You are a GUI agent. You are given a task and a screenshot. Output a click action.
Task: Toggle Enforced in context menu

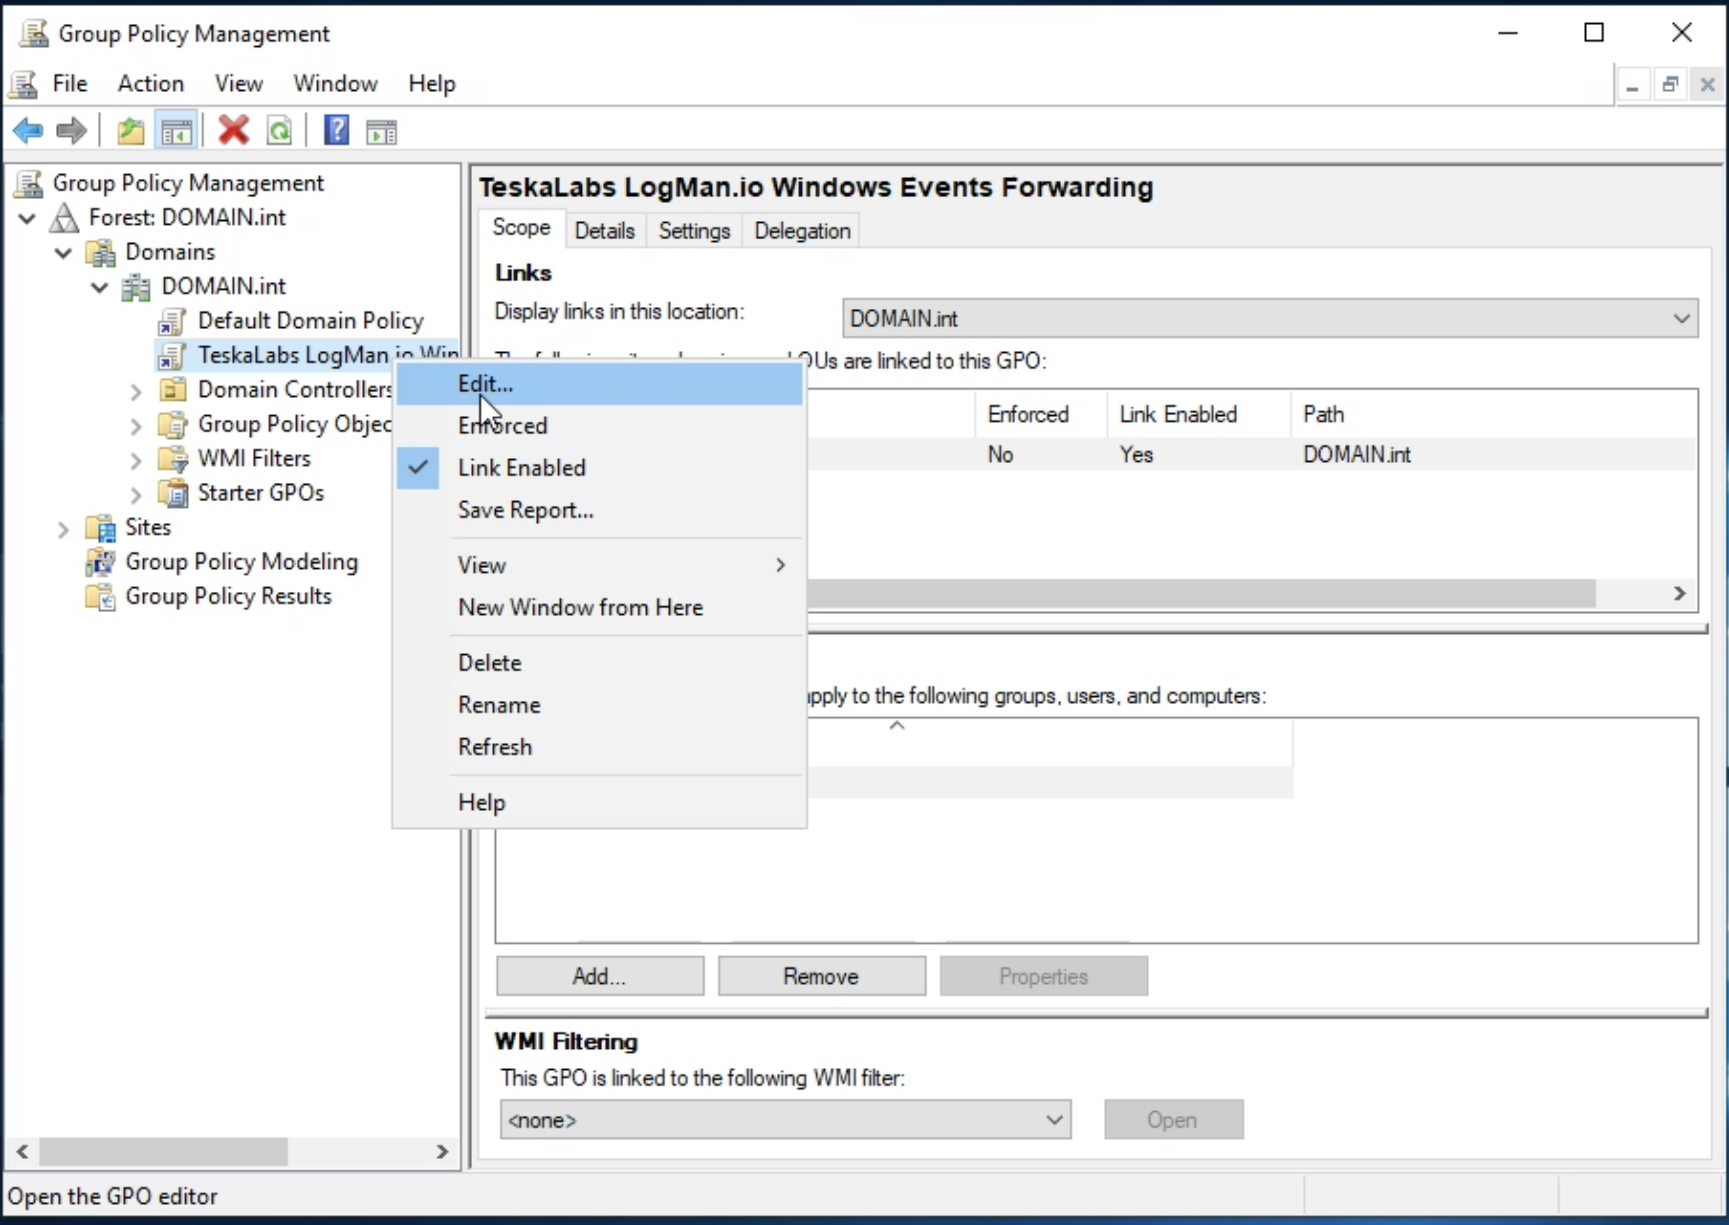[599, 426]
